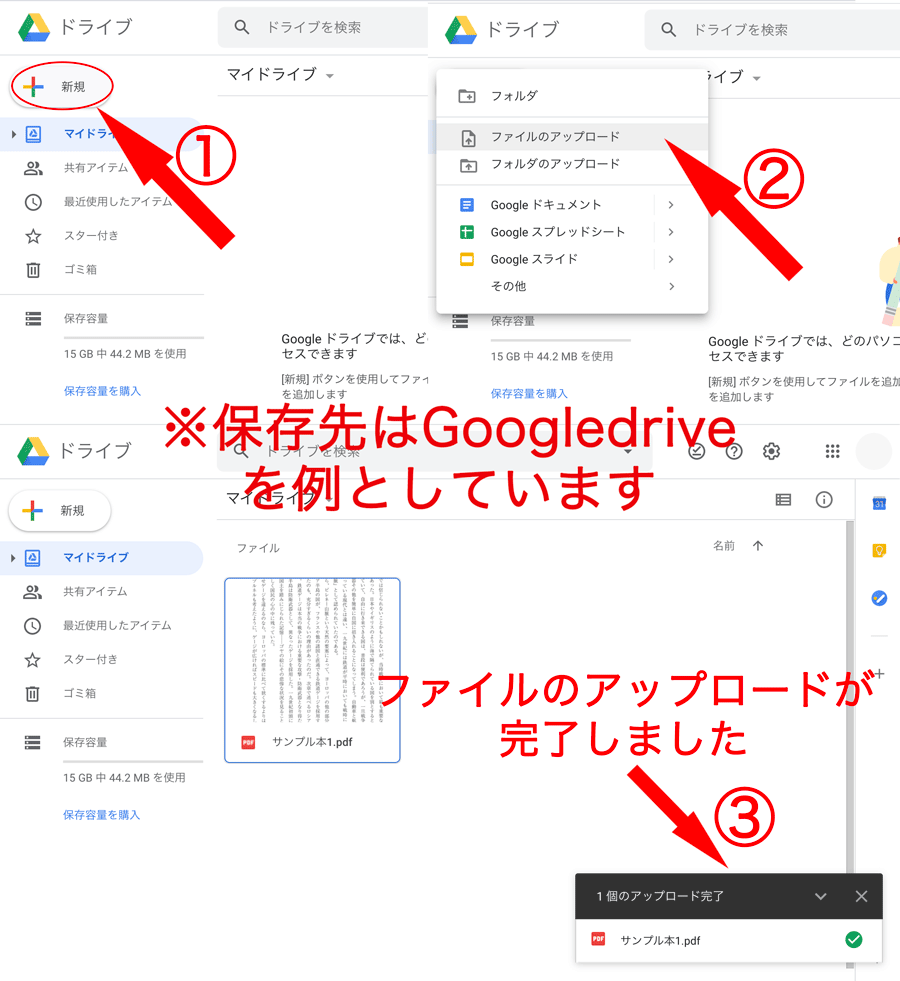The height and width of the screenshot is (981, 900).
Task: Expand マイドライブ tree arrow in top-left sidebar
Action: coord(13,134)
